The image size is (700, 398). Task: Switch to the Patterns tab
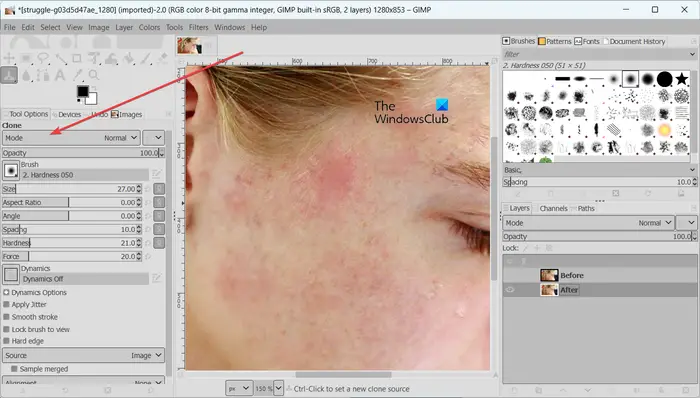click(554, 41)
